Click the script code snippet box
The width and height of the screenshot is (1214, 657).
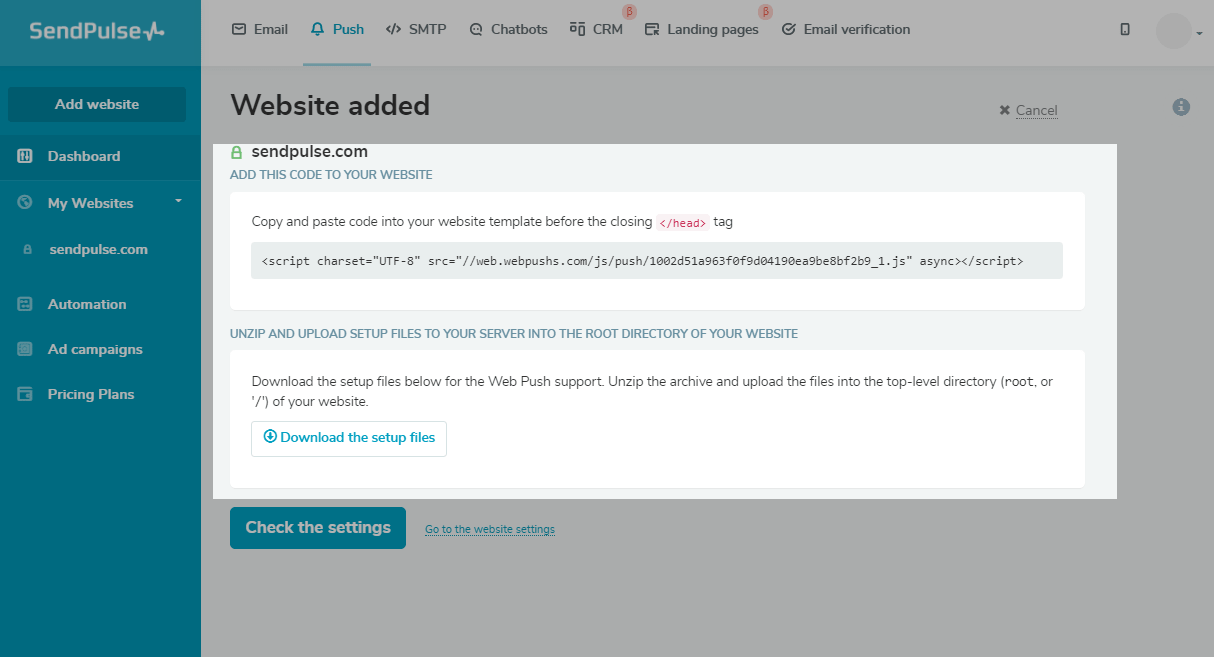(656, 261)
